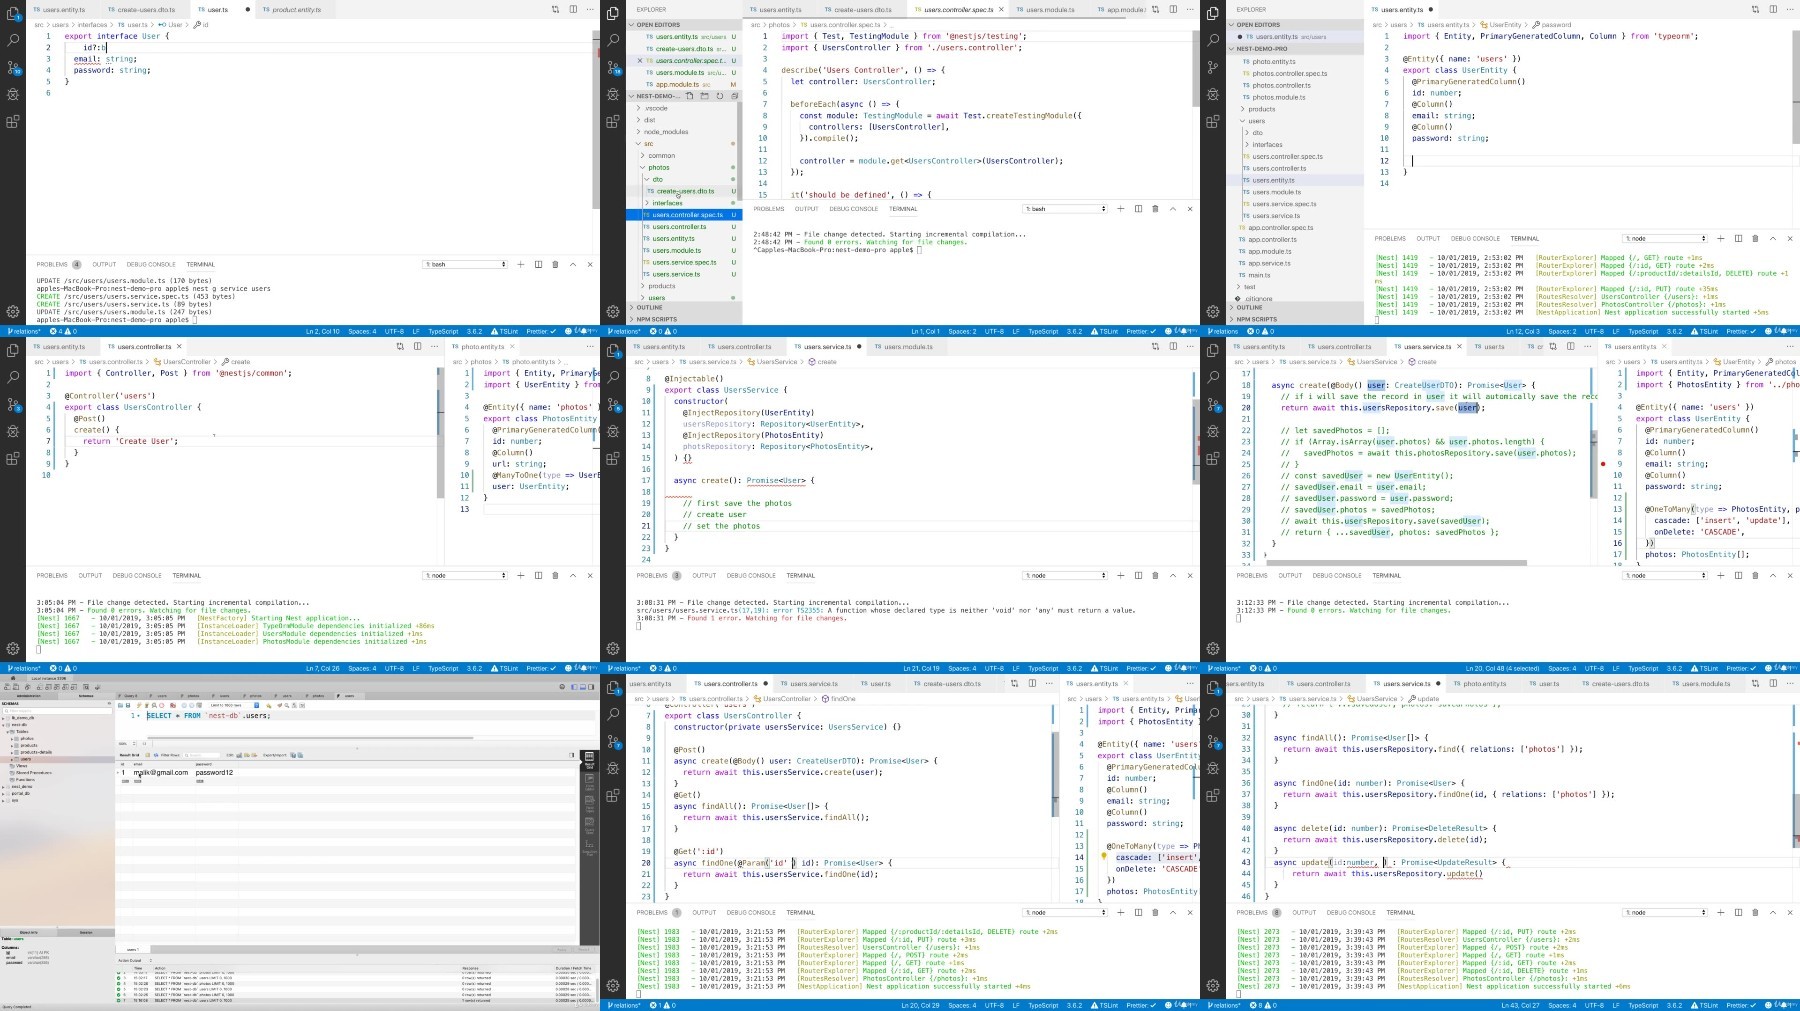Expand products-details table in MySQL schemas tree
1800x1011 pixels.
click(12, 752)
